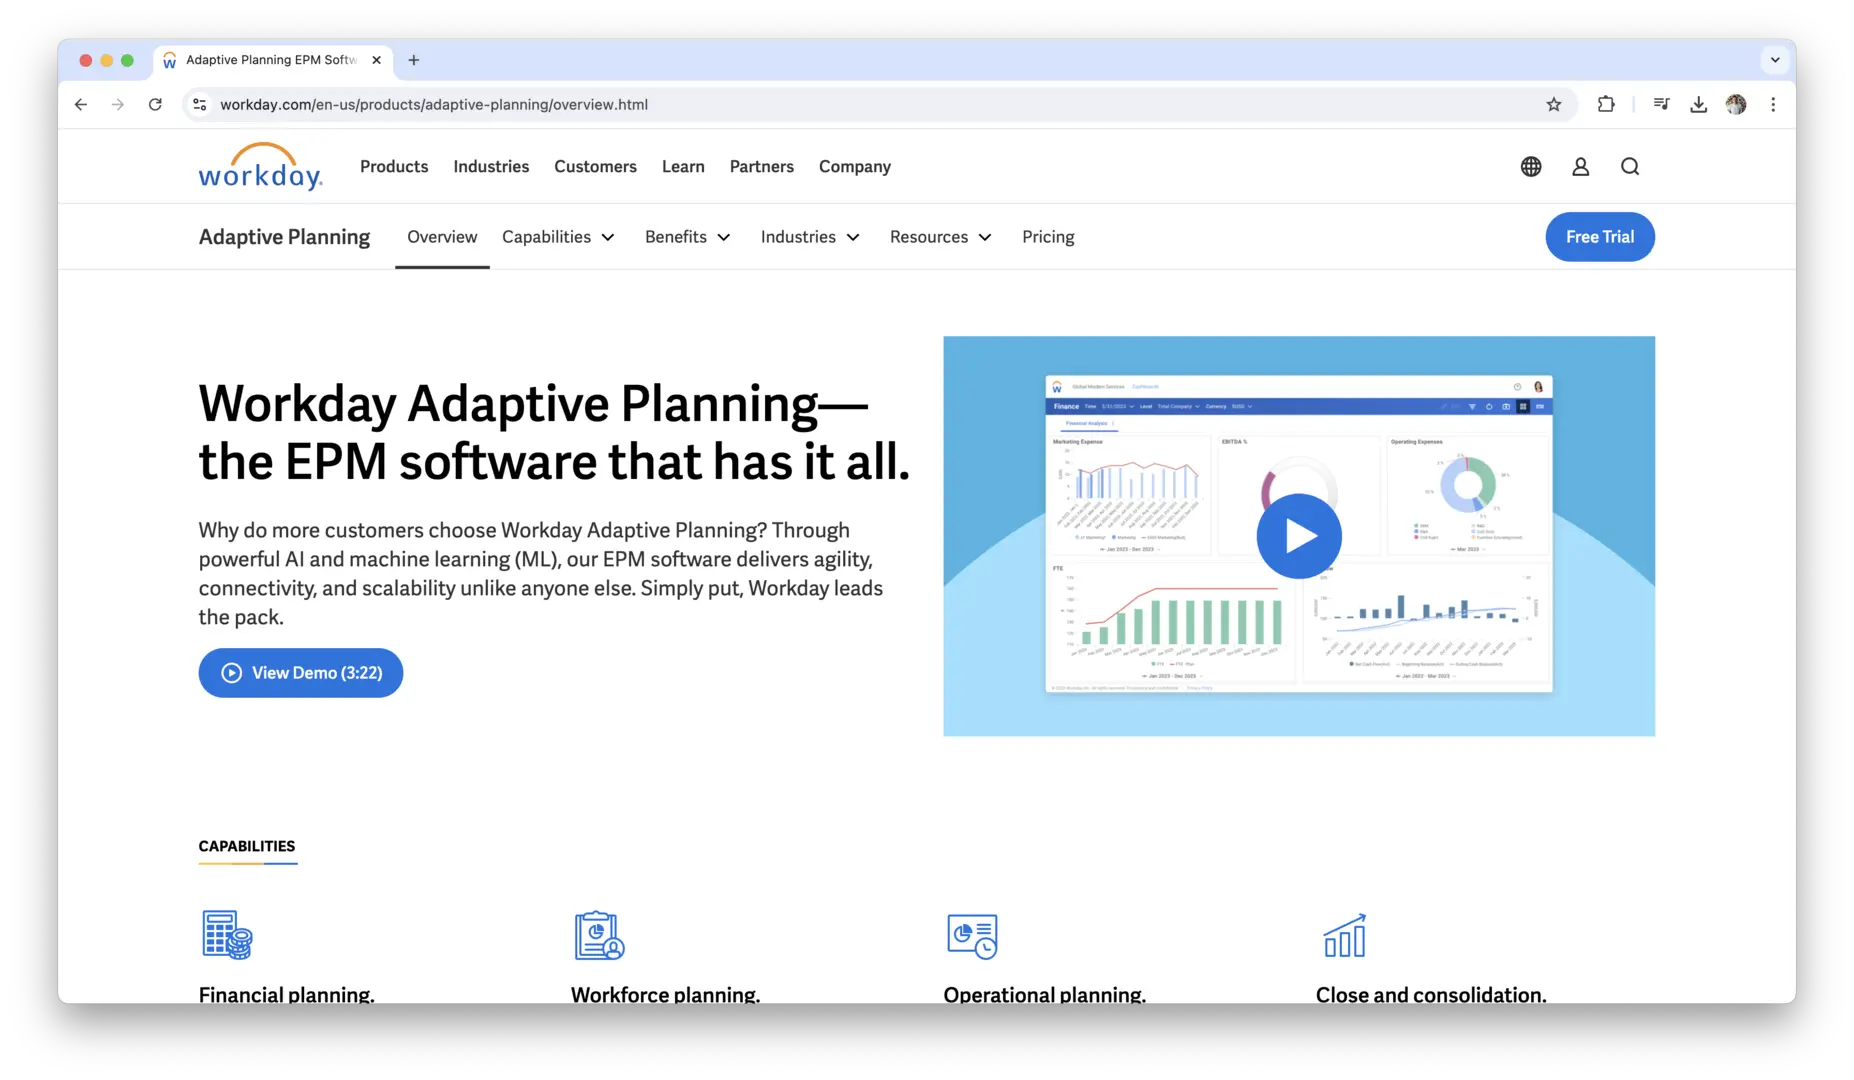The width and height of the screenshot is (1854, 1080).
Task: Select the Adaptive Planning EPM browser tab
Action: (x=272, y=60)
